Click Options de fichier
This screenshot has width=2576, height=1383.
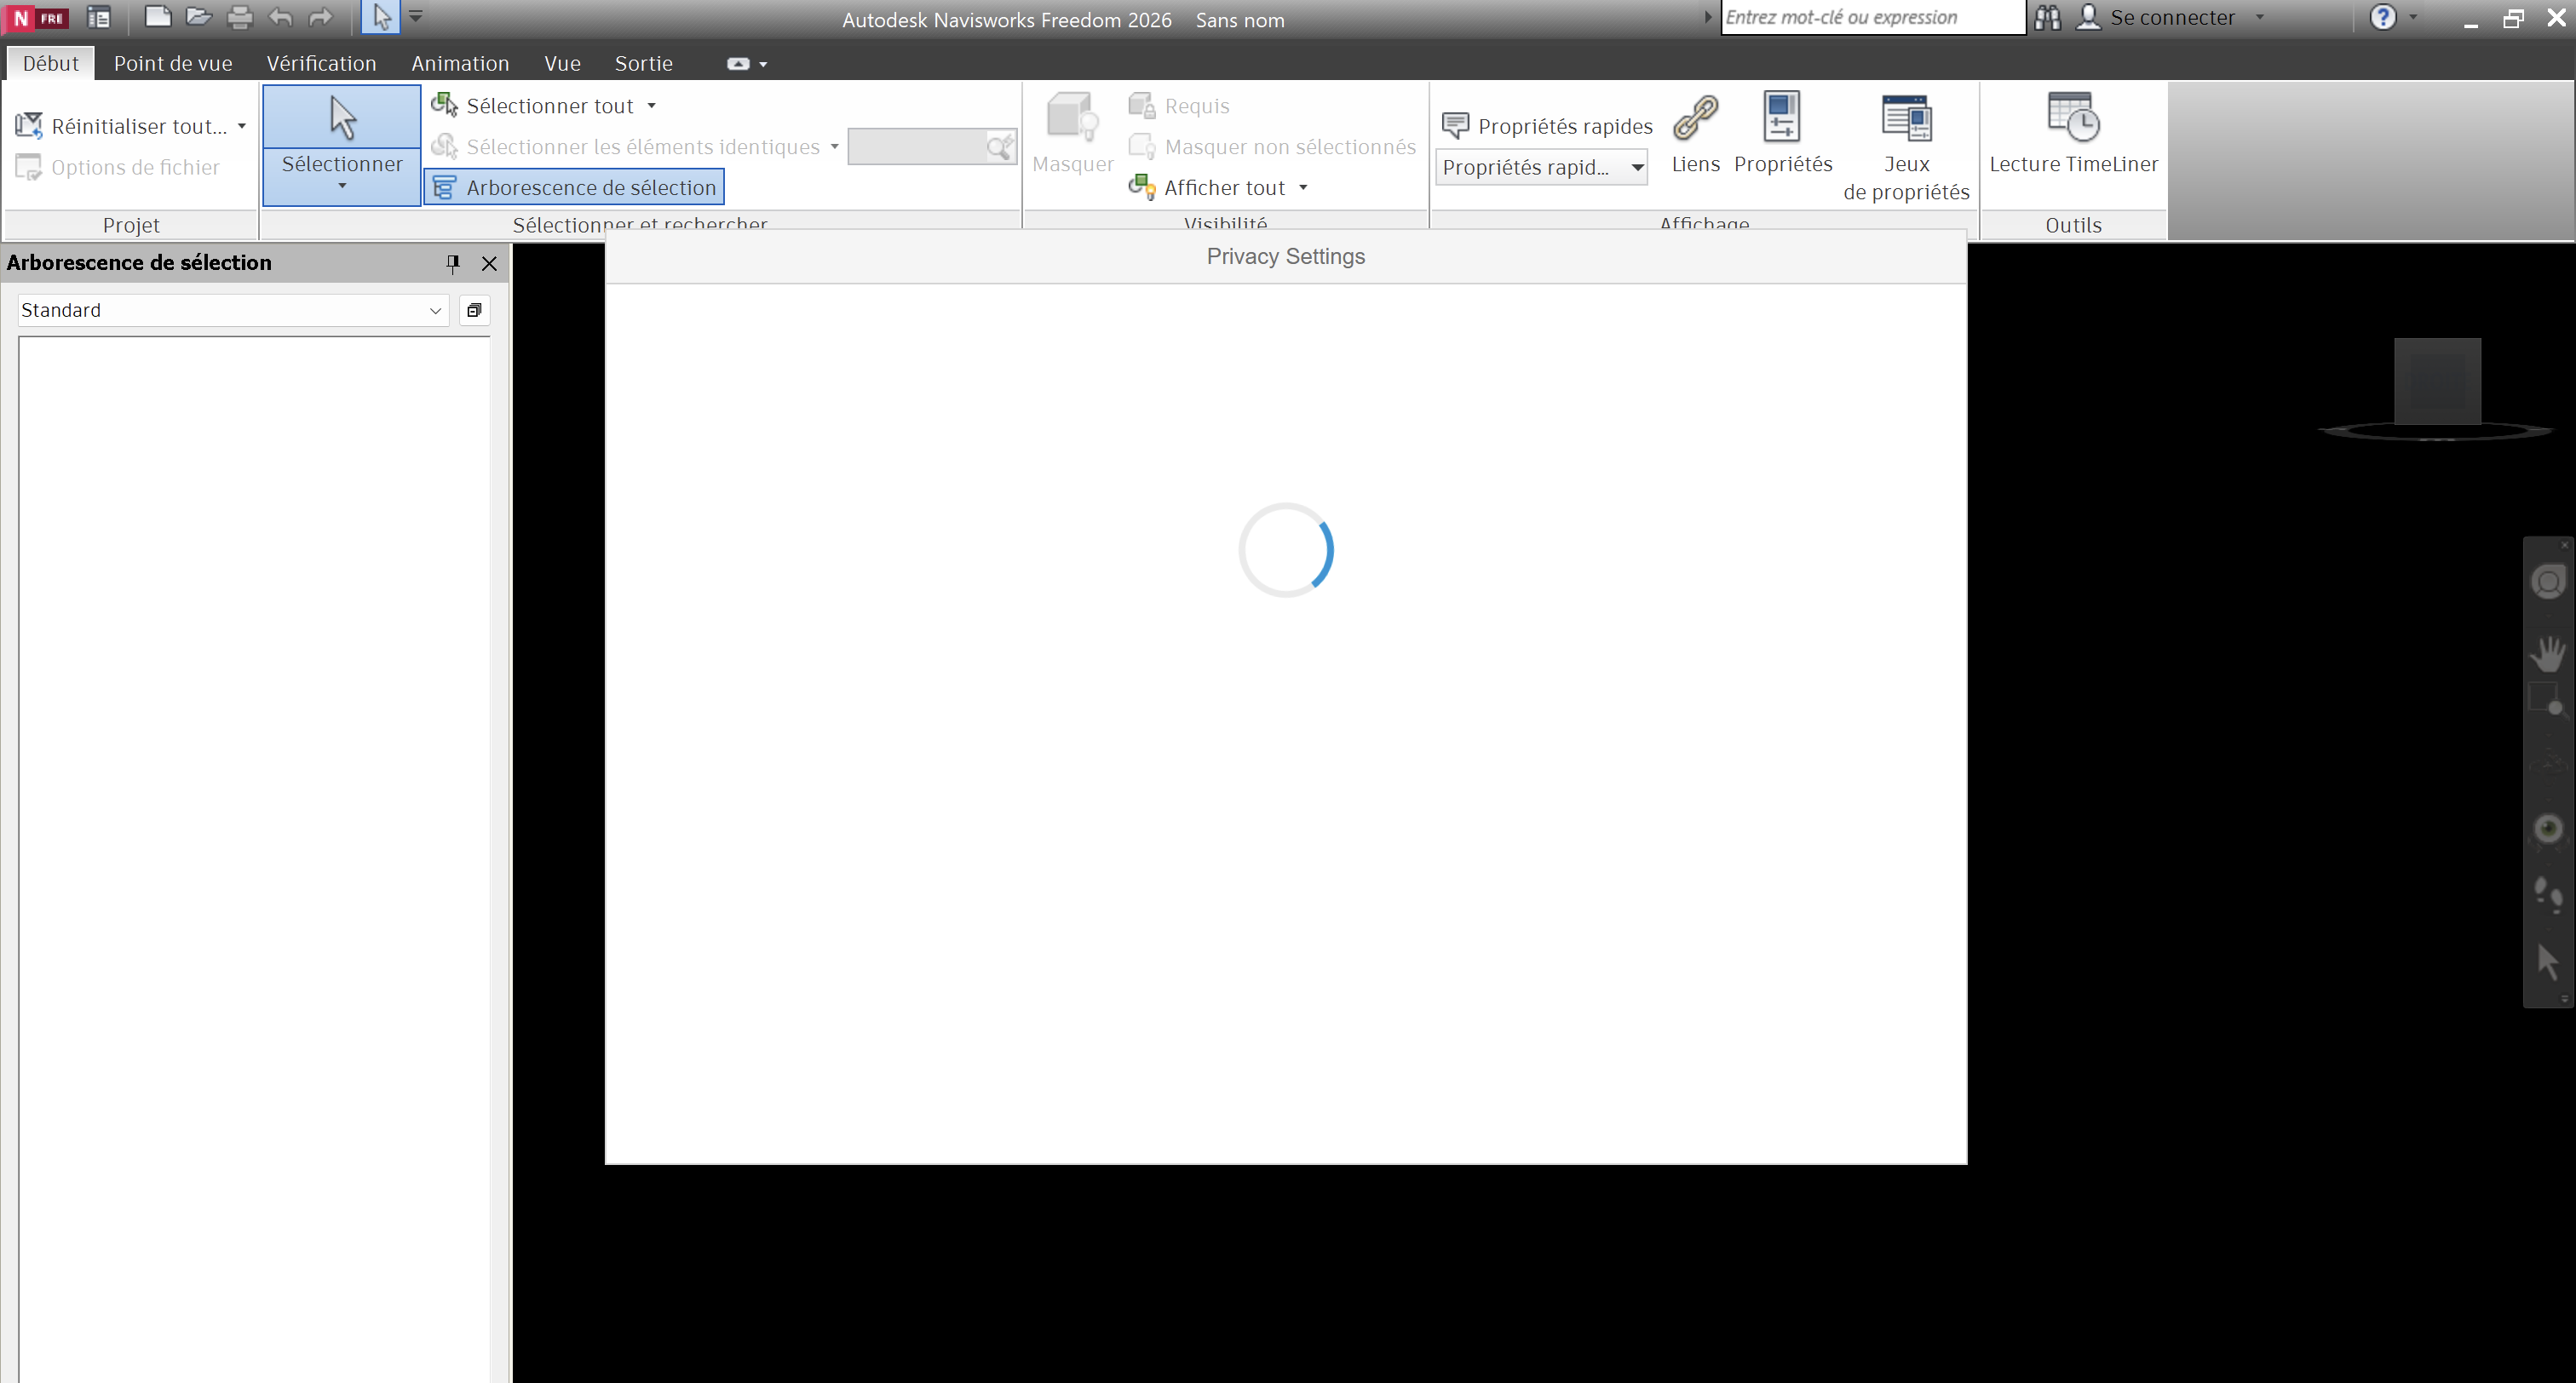(x=117, y=167)
